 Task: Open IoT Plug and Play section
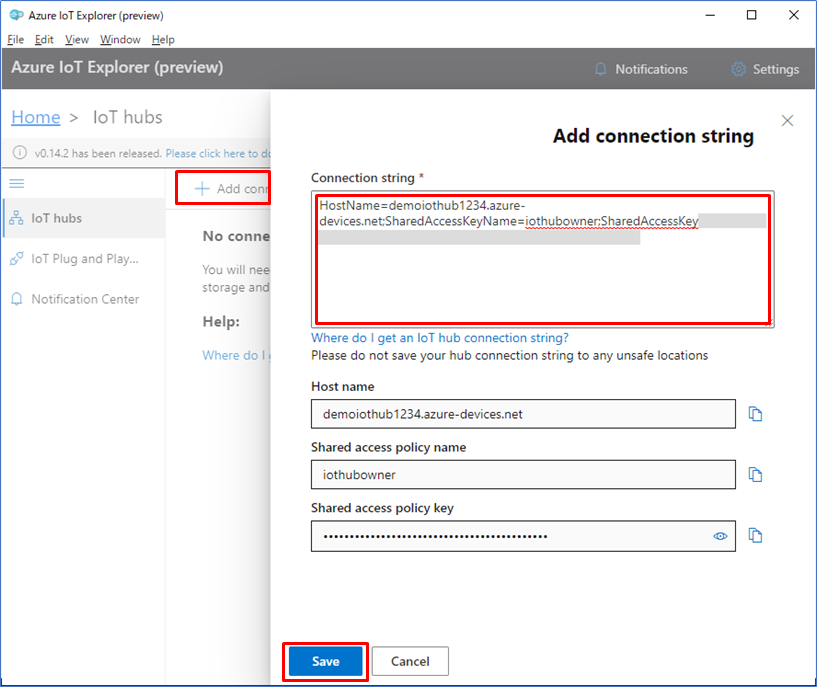tap(83, 258)
